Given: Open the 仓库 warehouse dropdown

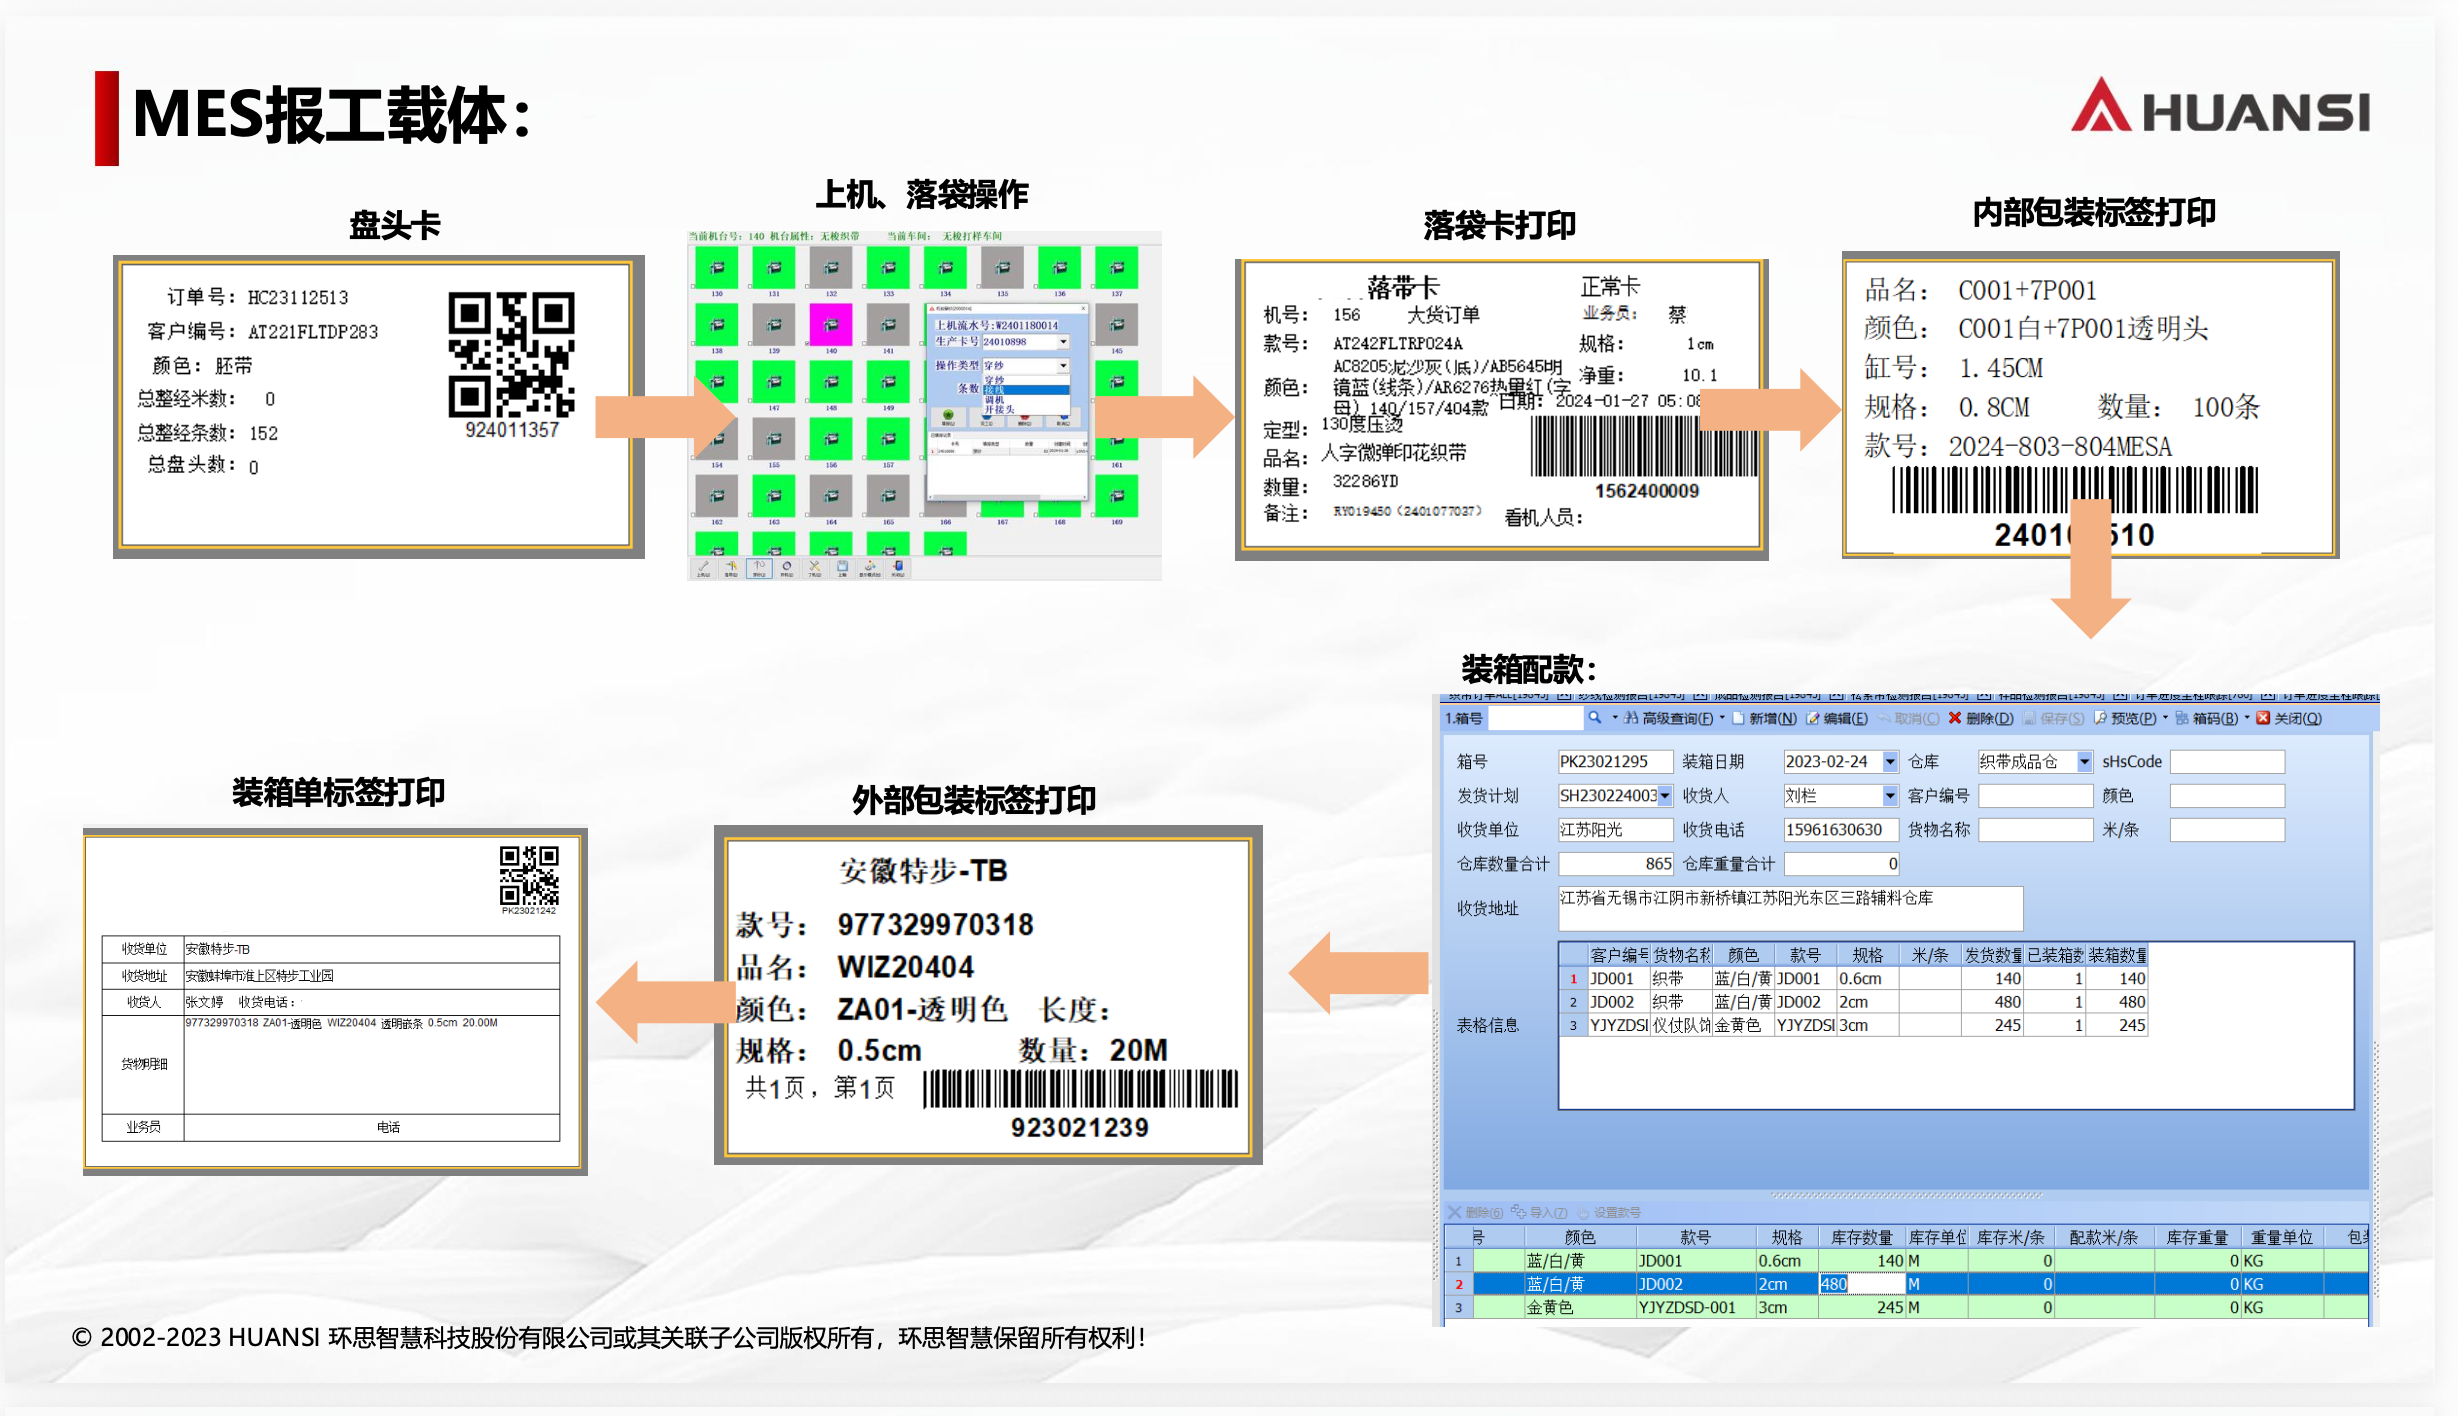Looking at the screenshot, I should pos(2084,762).
